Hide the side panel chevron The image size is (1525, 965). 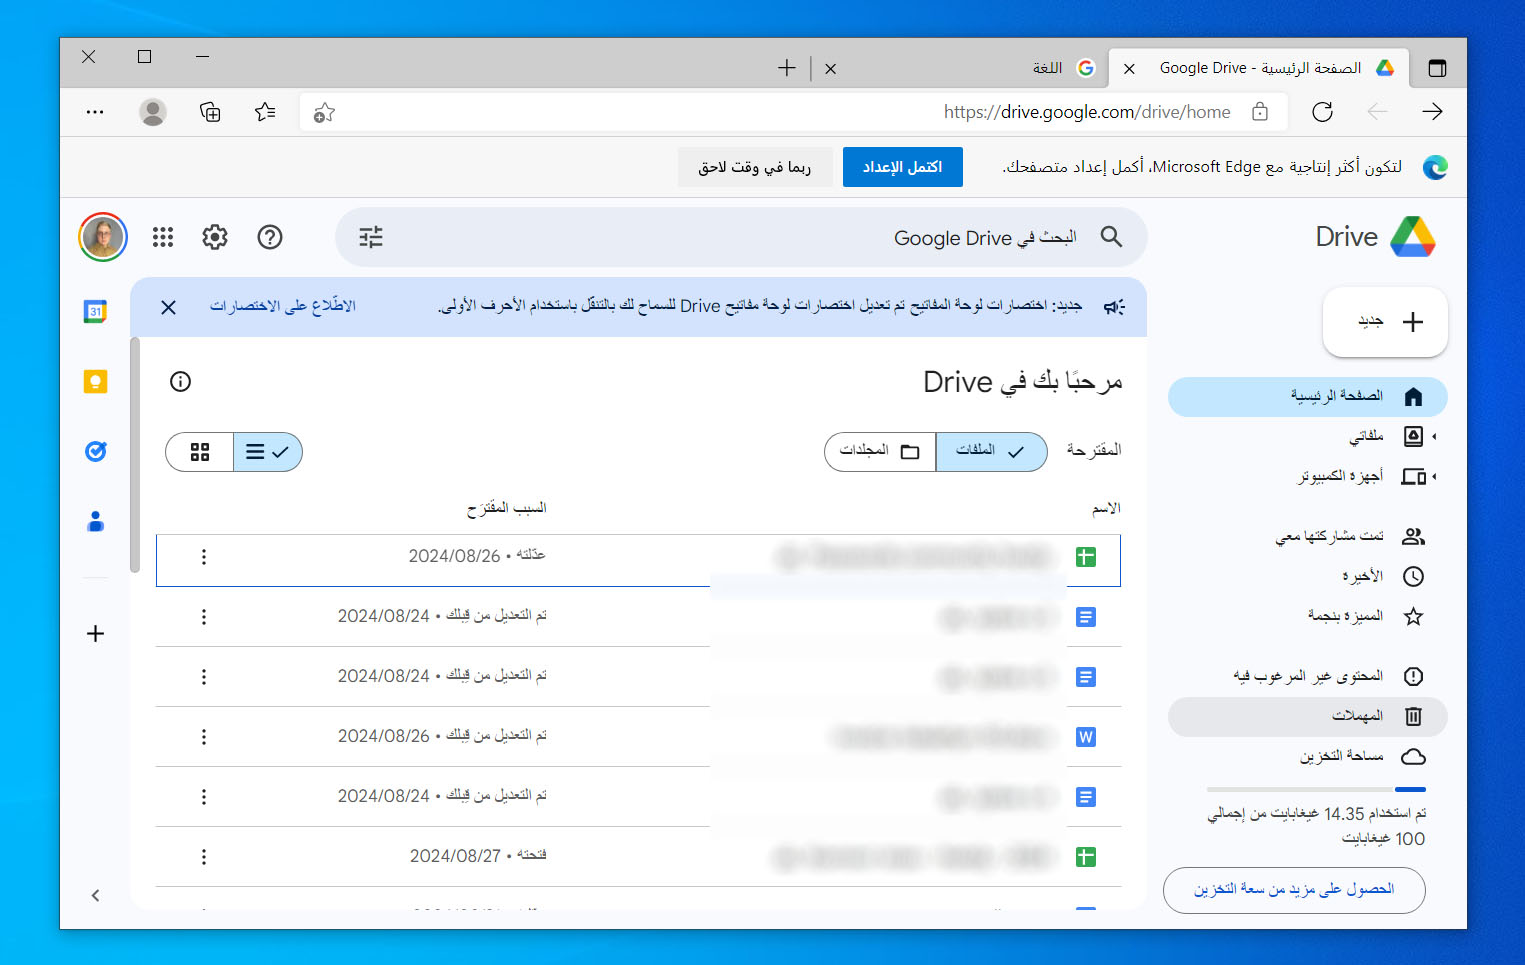(x=96, y=895)
